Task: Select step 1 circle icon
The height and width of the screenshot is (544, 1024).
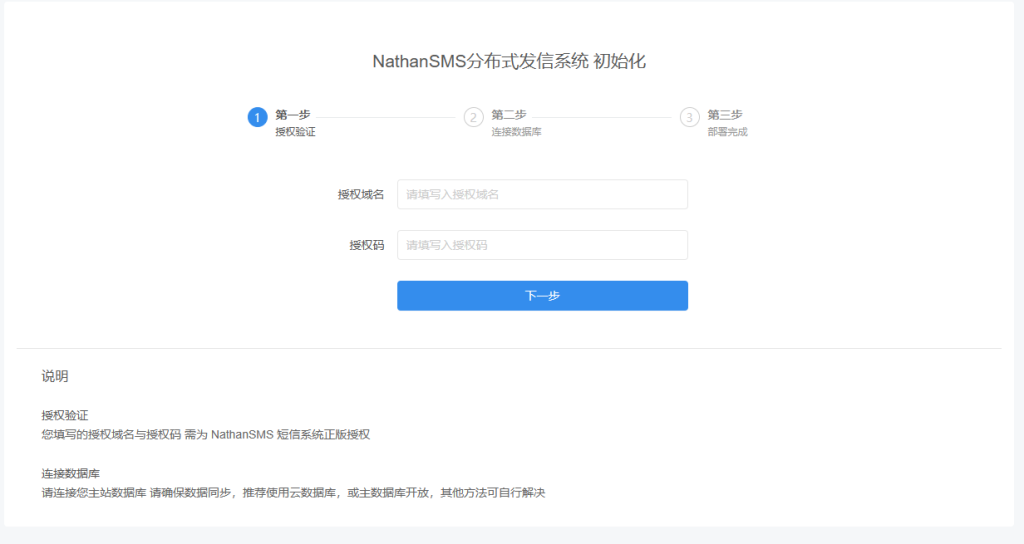Action: point(257,118)
